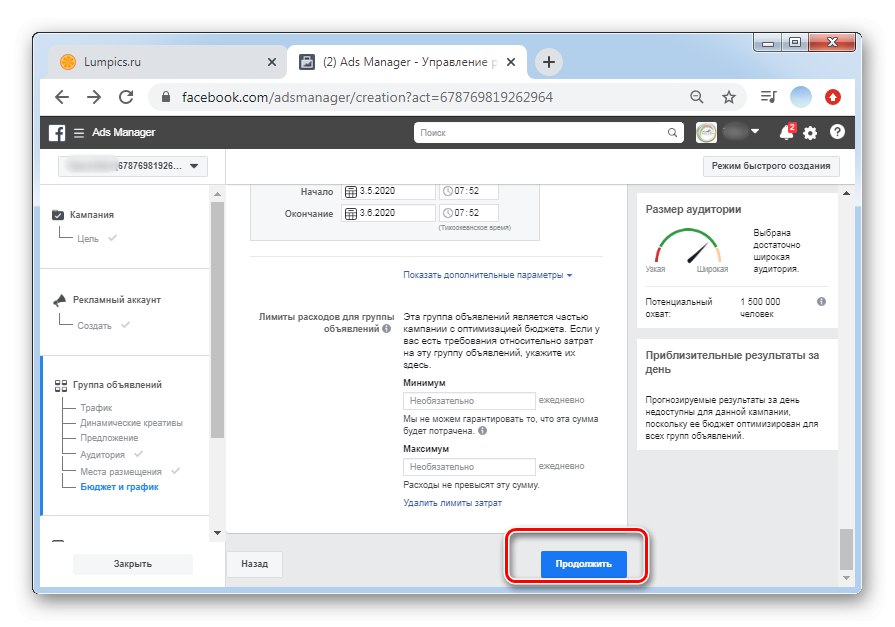The height and width of the screenshot is (627, 895).
Task: Open a new browser tab
Action: (x=549, y=62)
